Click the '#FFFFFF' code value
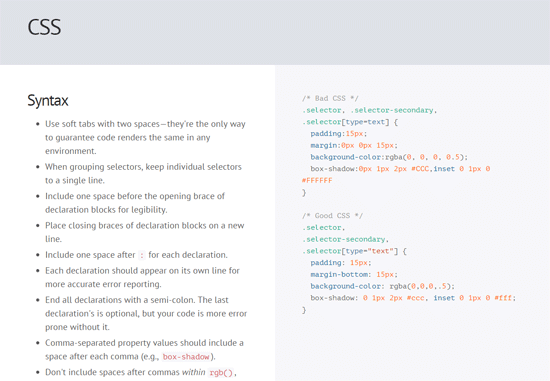Screen dimensions: 550x381 317,181
